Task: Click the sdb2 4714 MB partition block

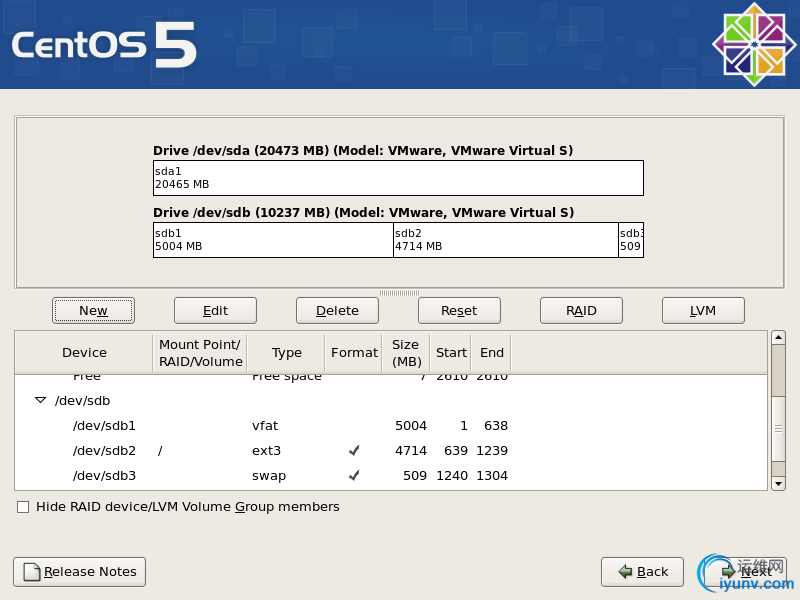Action: (506, 240)
